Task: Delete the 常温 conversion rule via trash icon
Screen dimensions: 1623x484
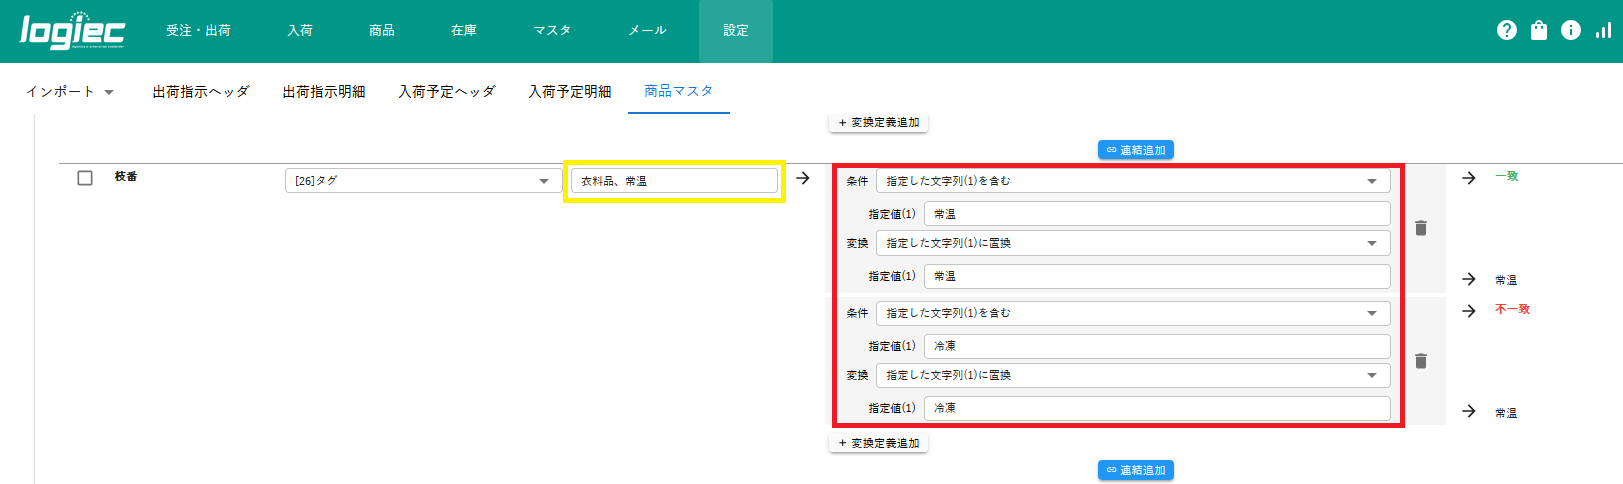Action: [1420, 229]
